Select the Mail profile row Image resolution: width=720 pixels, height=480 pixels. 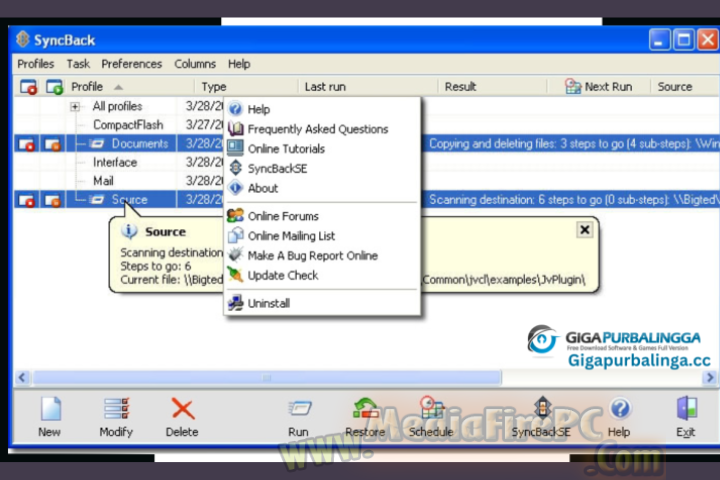pos(103,181)
